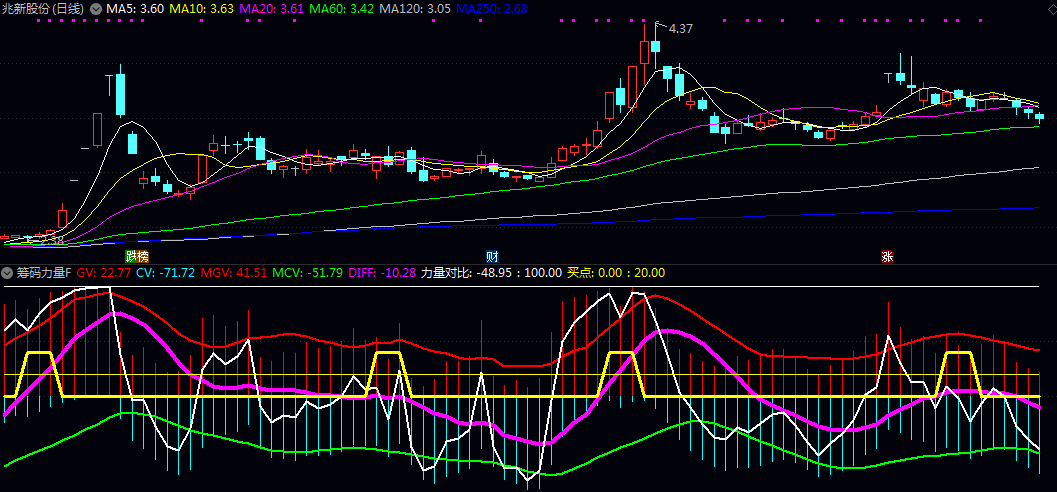Select the 筹码力量F indicator name
Screen dimensions: 1057x492
pyautogui.click(x=44, y=272)
